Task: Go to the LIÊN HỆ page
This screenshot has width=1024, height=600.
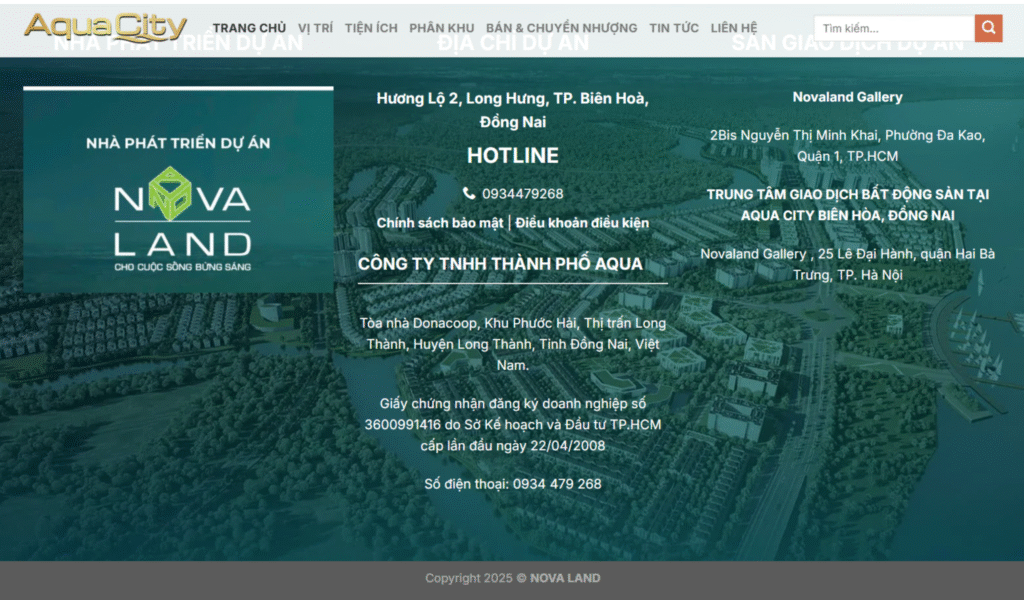Action: point(734,28)
